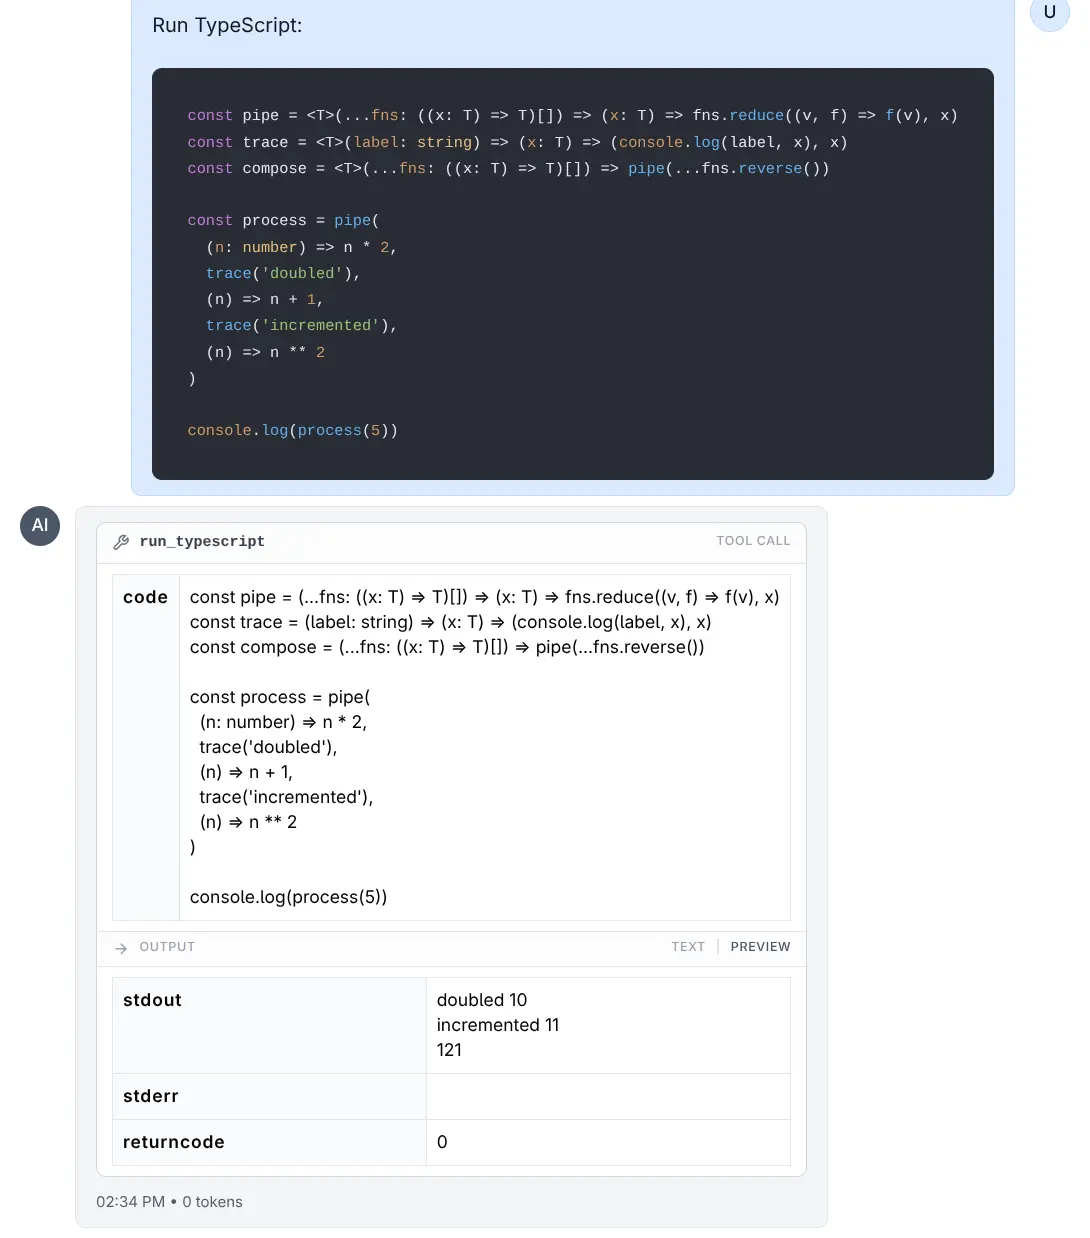Select the console.log(process(5)) line in code

click(288, 897)
